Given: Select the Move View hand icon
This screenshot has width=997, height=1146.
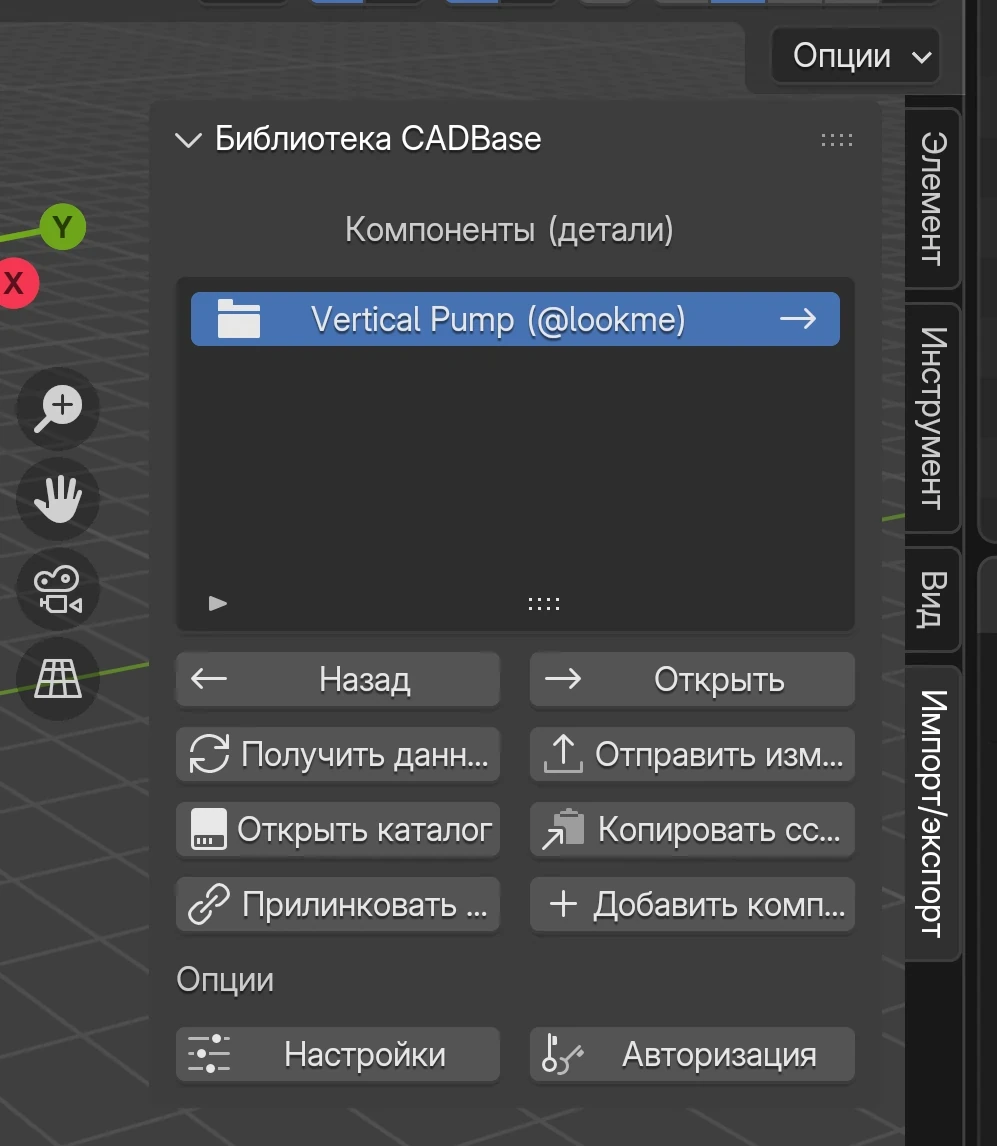Looking at the screenshot, I should click(x=57, y=499).
